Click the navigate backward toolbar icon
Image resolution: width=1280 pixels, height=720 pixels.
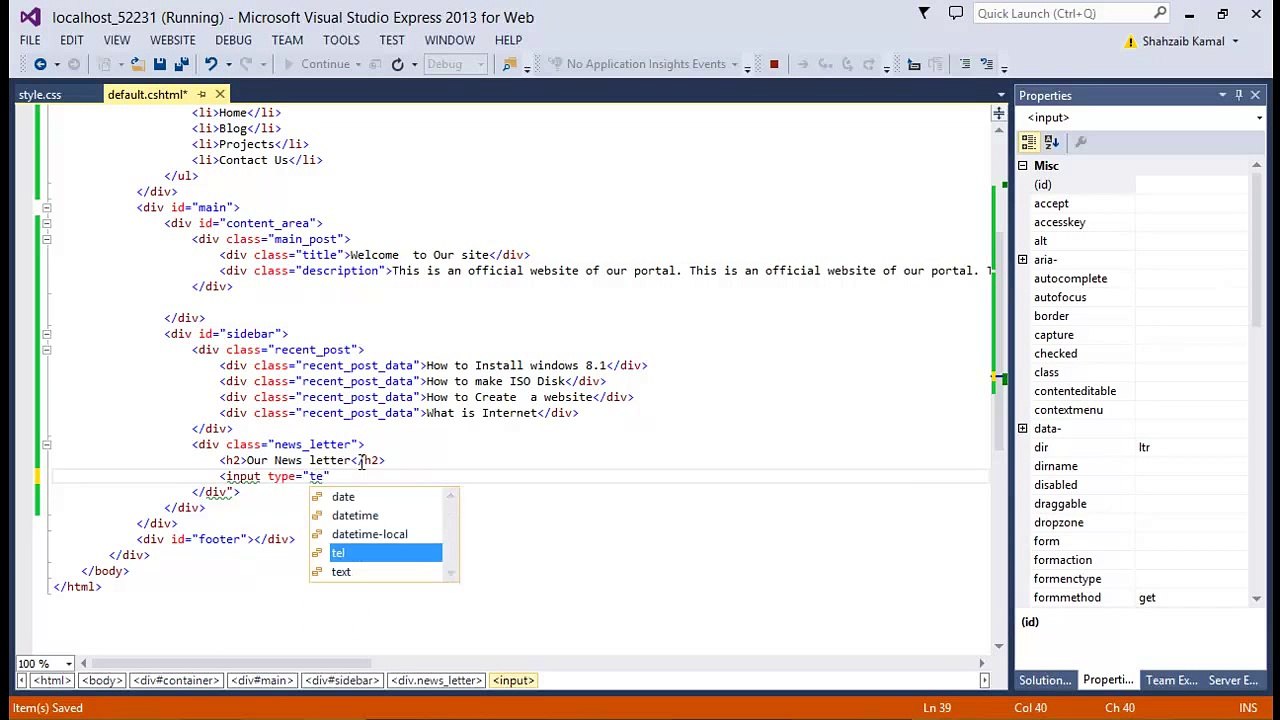click(40, 64)
